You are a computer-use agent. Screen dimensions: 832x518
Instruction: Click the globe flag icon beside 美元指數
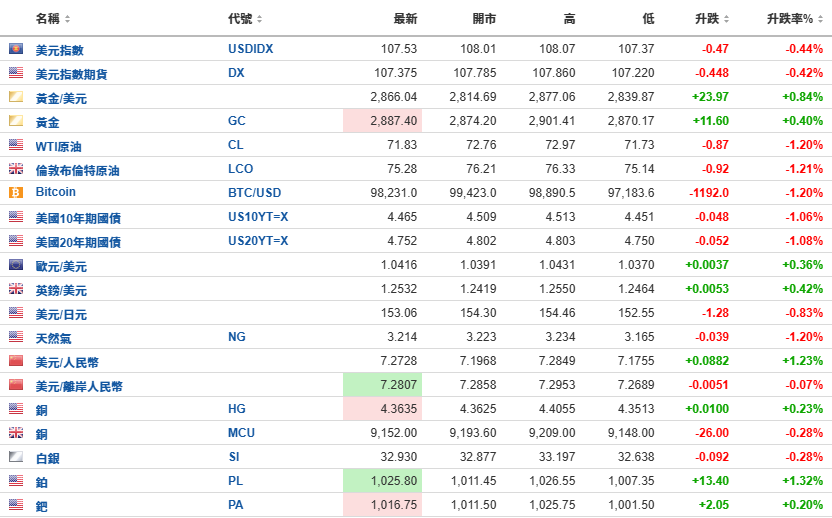[x=16, y=49]
